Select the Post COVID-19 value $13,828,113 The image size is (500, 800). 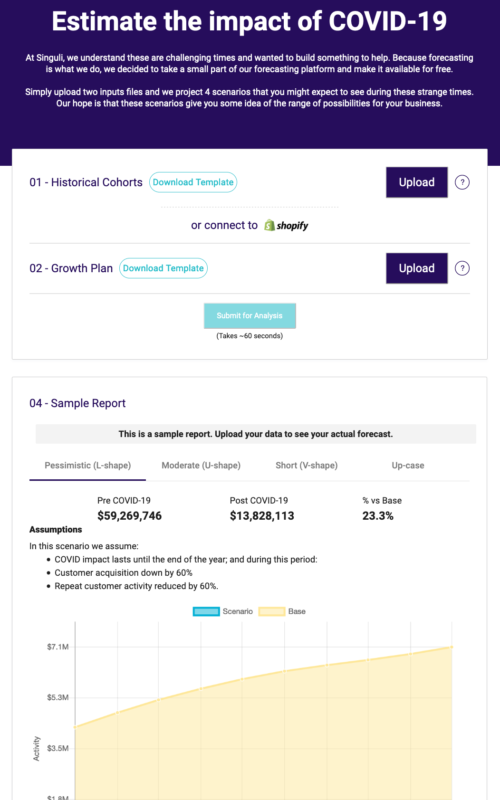(262, 516)
